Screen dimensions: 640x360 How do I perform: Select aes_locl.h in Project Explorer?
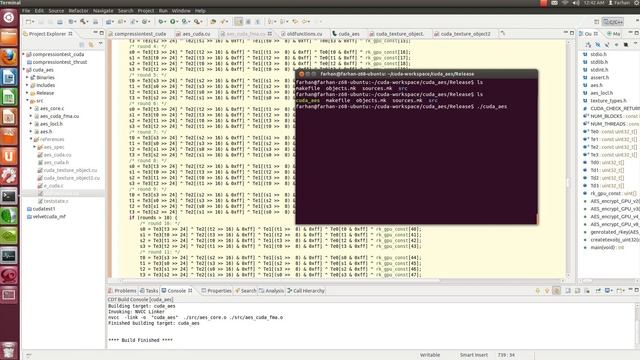pyautogui.click(x=51, y=124)
